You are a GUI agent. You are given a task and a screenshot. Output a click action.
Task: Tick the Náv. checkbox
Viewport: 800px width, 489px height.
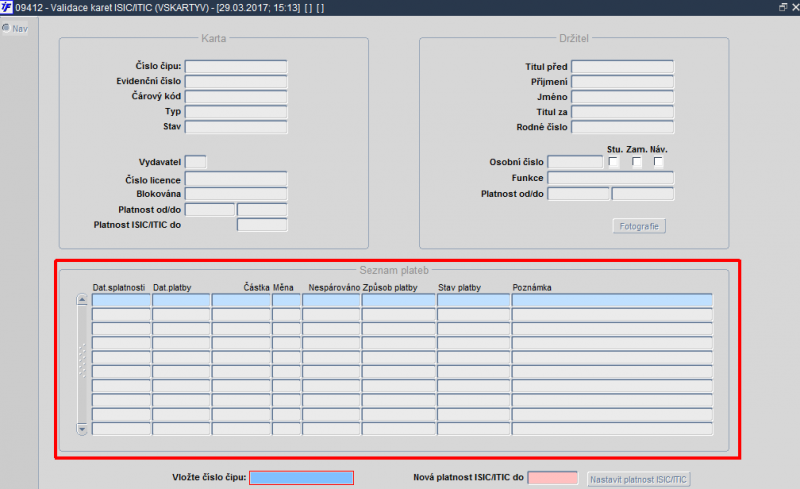click(658, 162)
